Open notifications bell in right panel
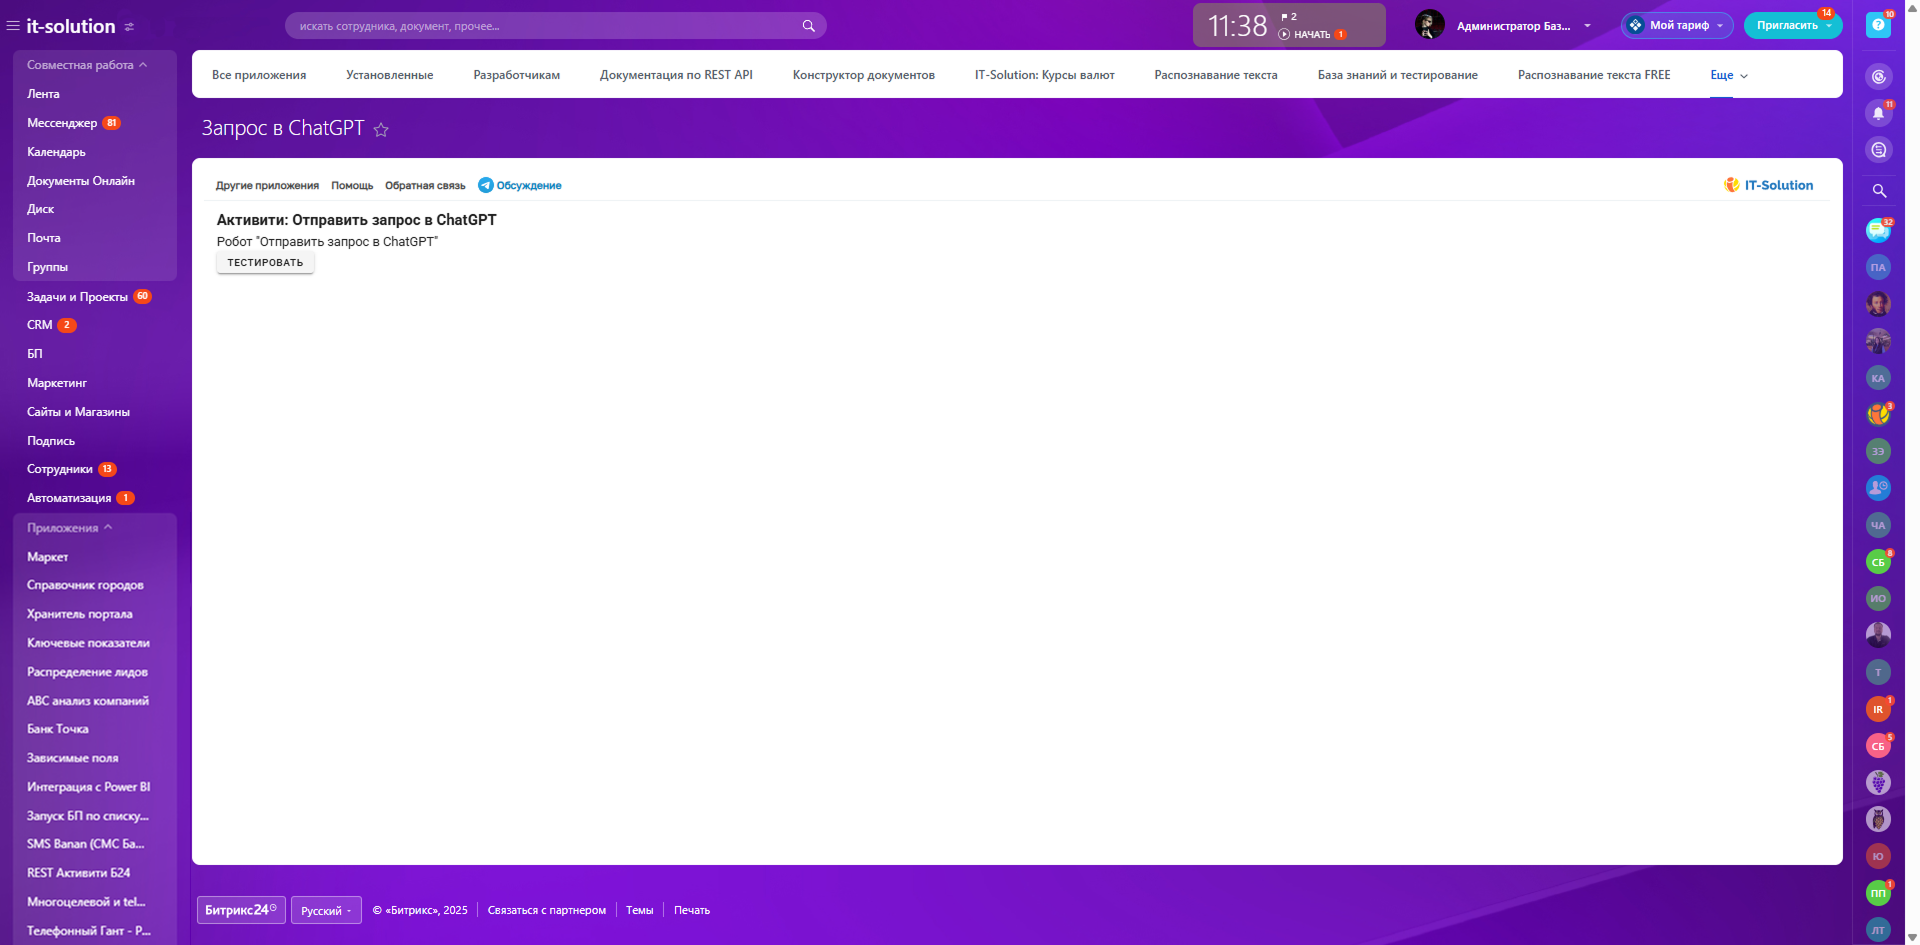 point(1878,113)
